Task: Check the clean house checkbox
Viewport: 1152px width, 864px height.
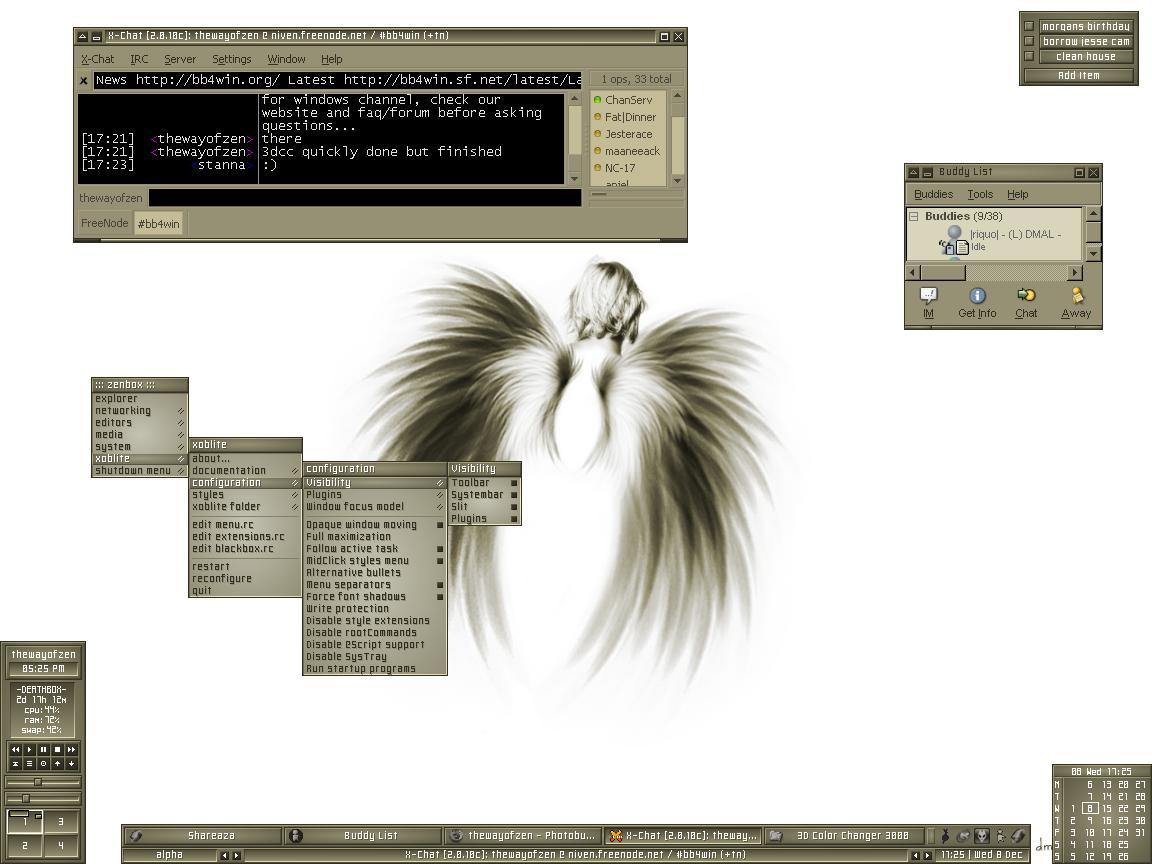Action: click(1029, 56)
